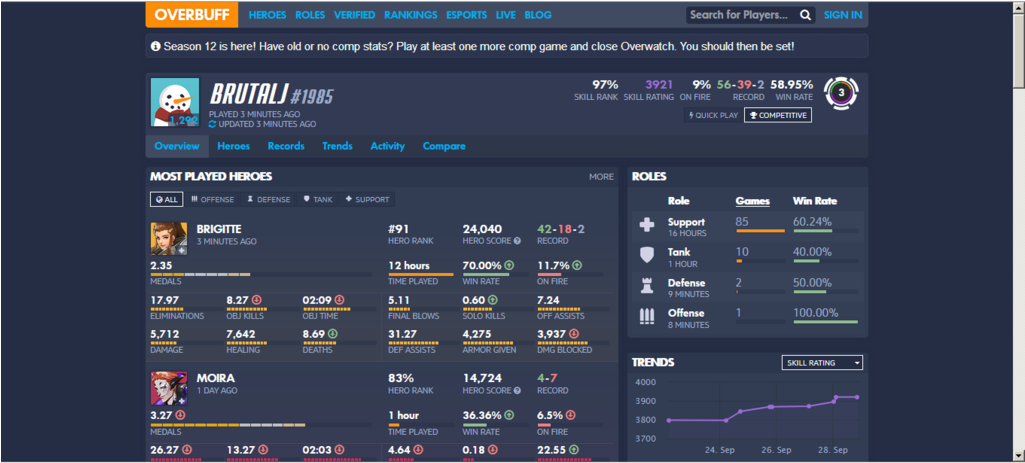The image size is (1025, 463).
Task: Click the info icon in the Season 12 notice
Action: point(156,46)
